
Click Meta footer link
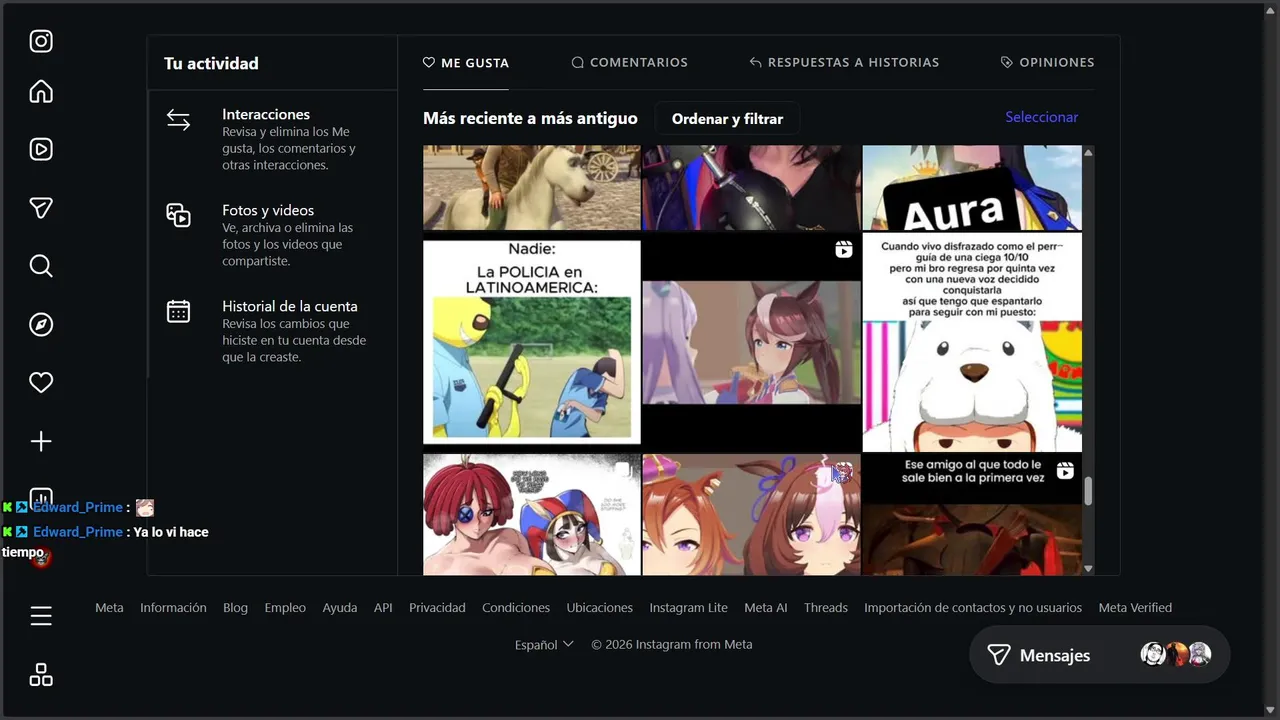[109, 607]
